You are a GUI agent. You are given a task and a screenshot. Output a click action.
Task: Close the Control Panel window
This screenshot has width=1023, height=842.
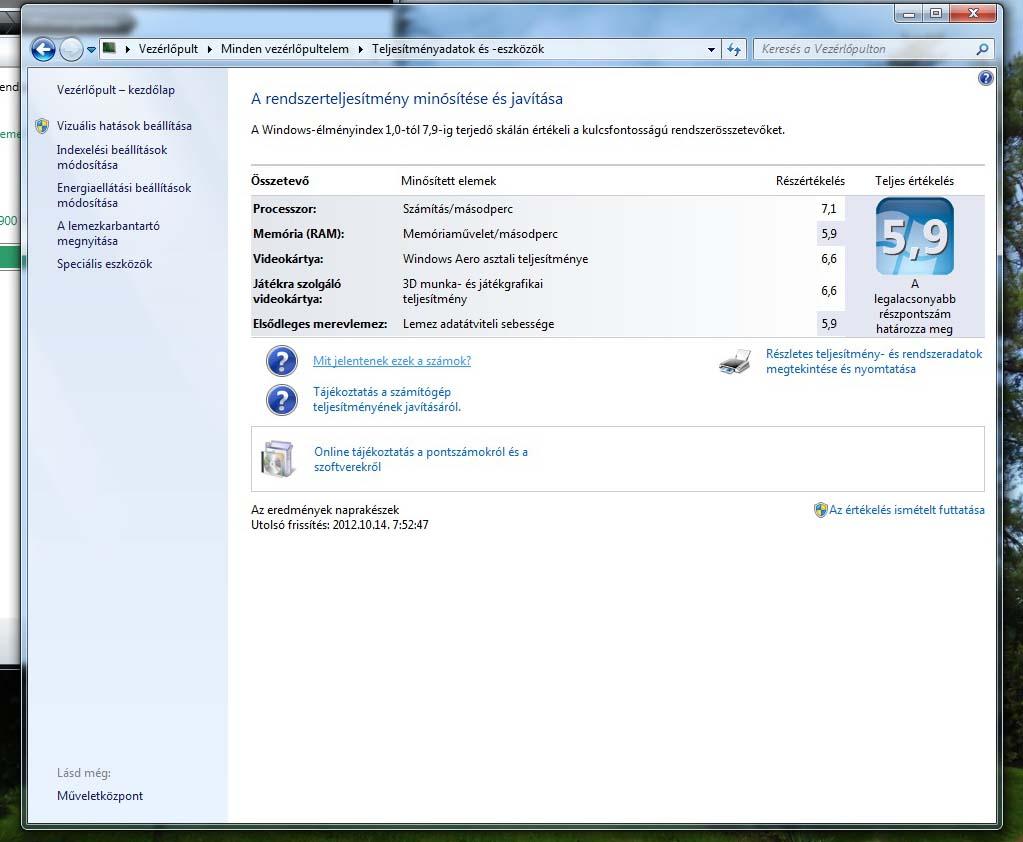pyautogui.click(x=973, y=13)
